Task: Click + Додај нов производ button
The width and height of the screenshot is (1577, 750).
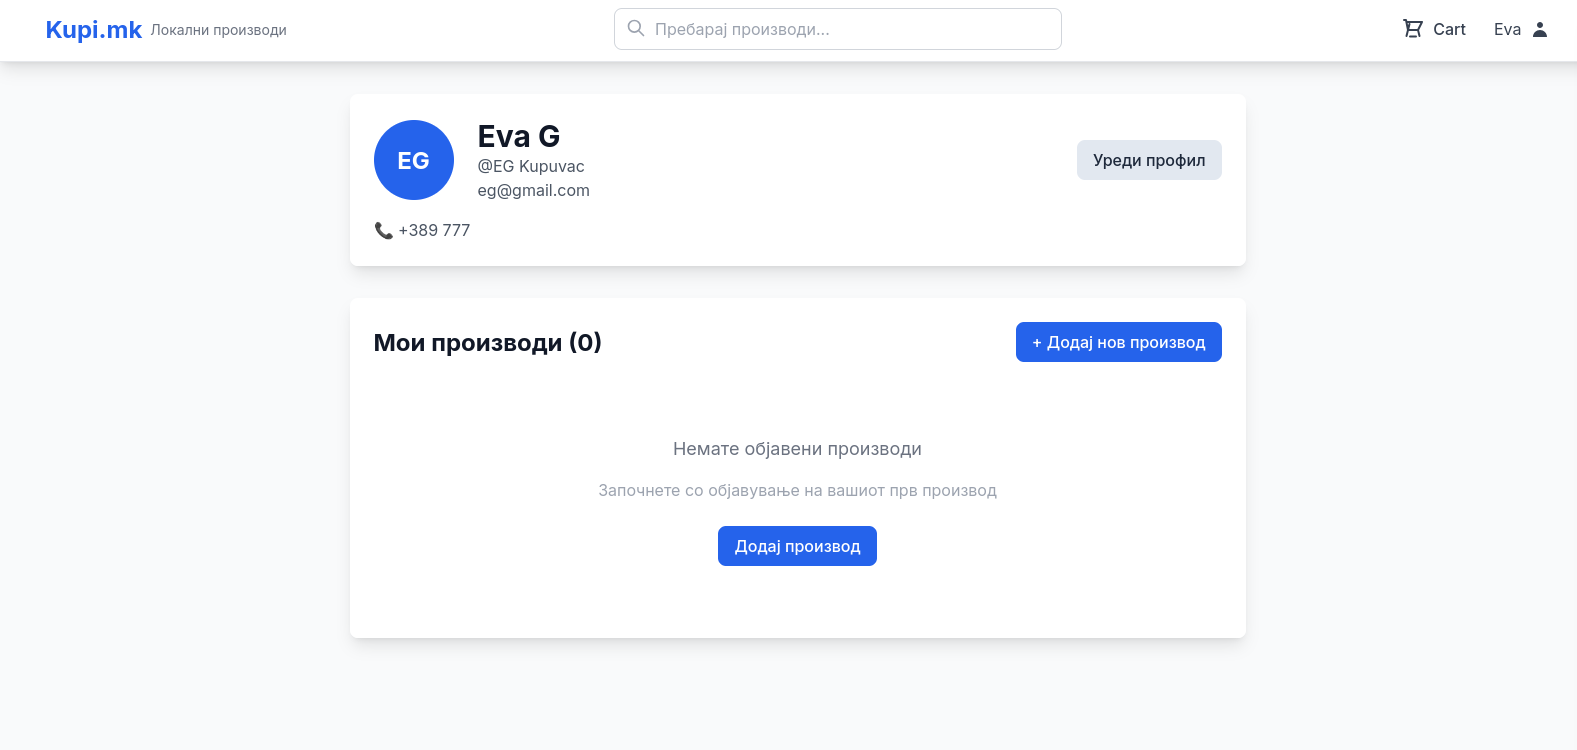Action: 1118,342
